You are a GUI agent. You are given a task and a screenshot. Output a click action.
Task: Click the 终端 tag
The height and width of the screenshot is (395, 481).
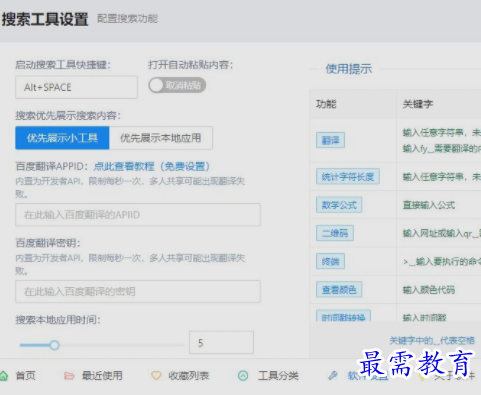pyautogui.click(x=330, y=261)
